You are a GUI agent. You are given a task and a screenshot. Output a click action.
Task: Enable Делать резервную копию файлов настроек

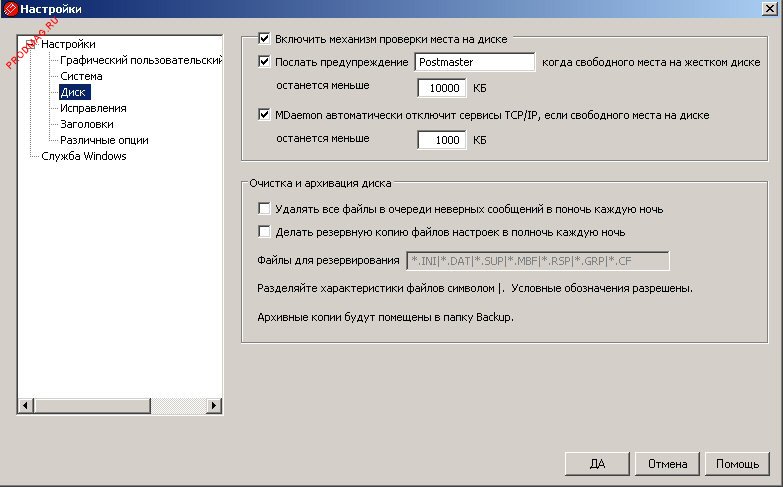click(x=265, y=232)
